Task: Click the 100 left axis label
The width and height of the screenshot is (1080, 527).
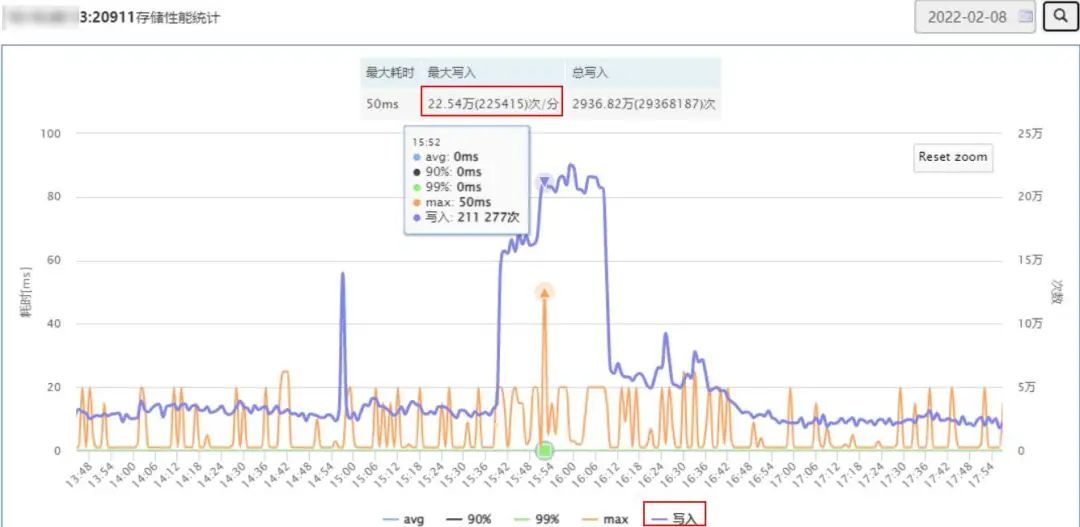Action: (x=51, y=134)
